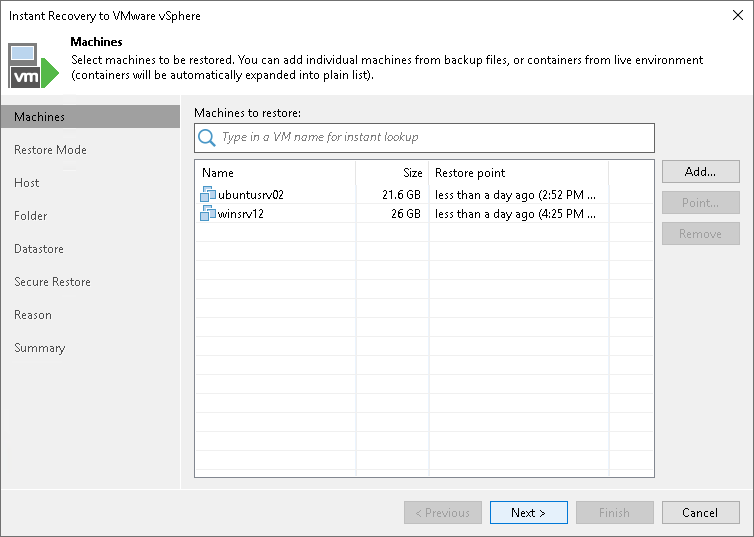Focus the VM name lookup field
This screenshot has width=754, height=537.
[424, 138]
